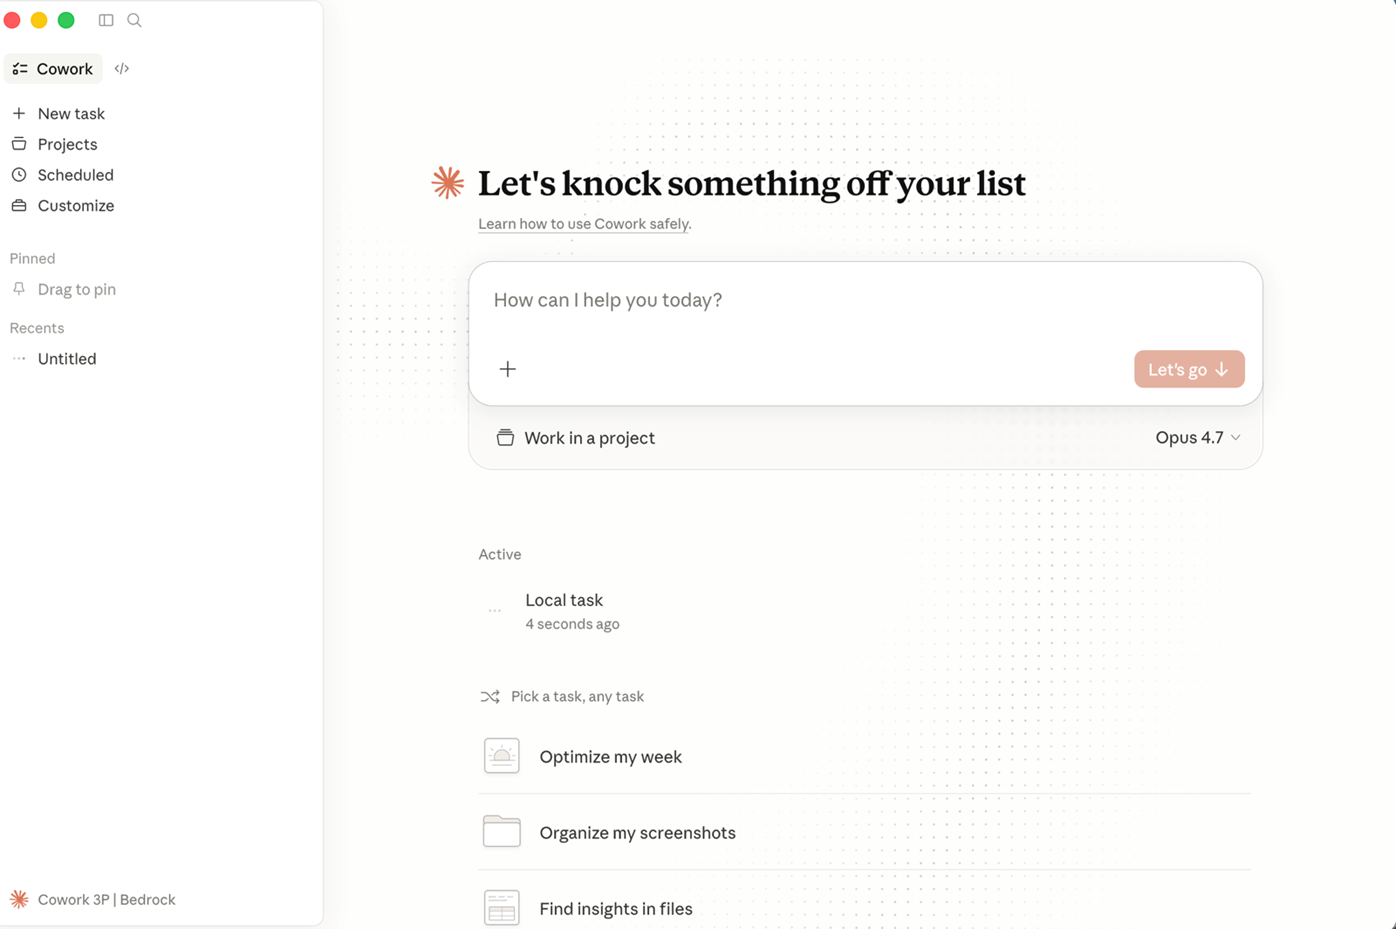Click the Find insights in files icon

(501, 907)
